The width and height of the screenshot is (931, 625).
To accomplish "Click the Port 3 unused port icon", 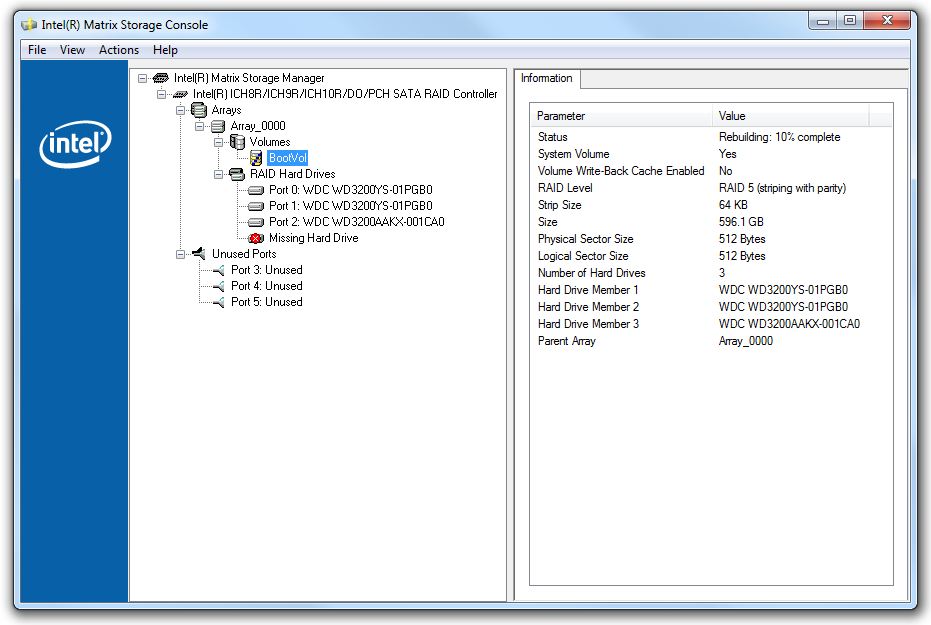I will click(218, 270).
